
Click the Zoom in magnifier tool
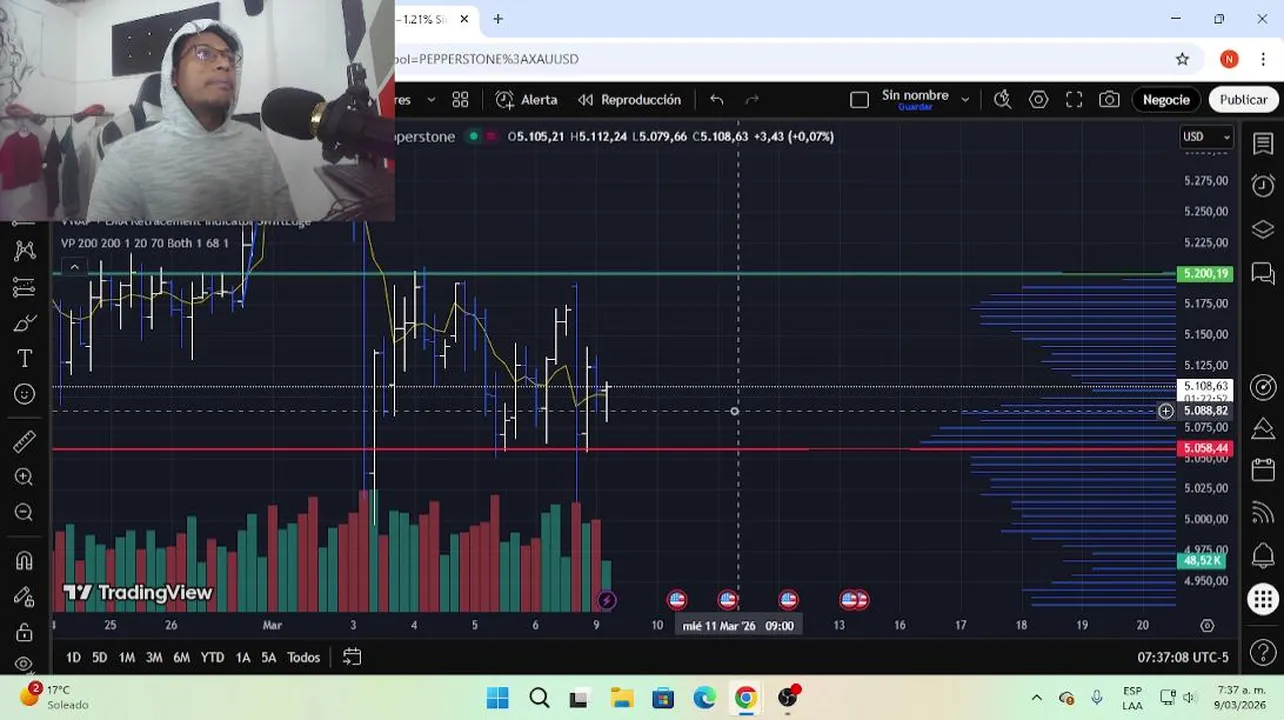coord(25,477)
